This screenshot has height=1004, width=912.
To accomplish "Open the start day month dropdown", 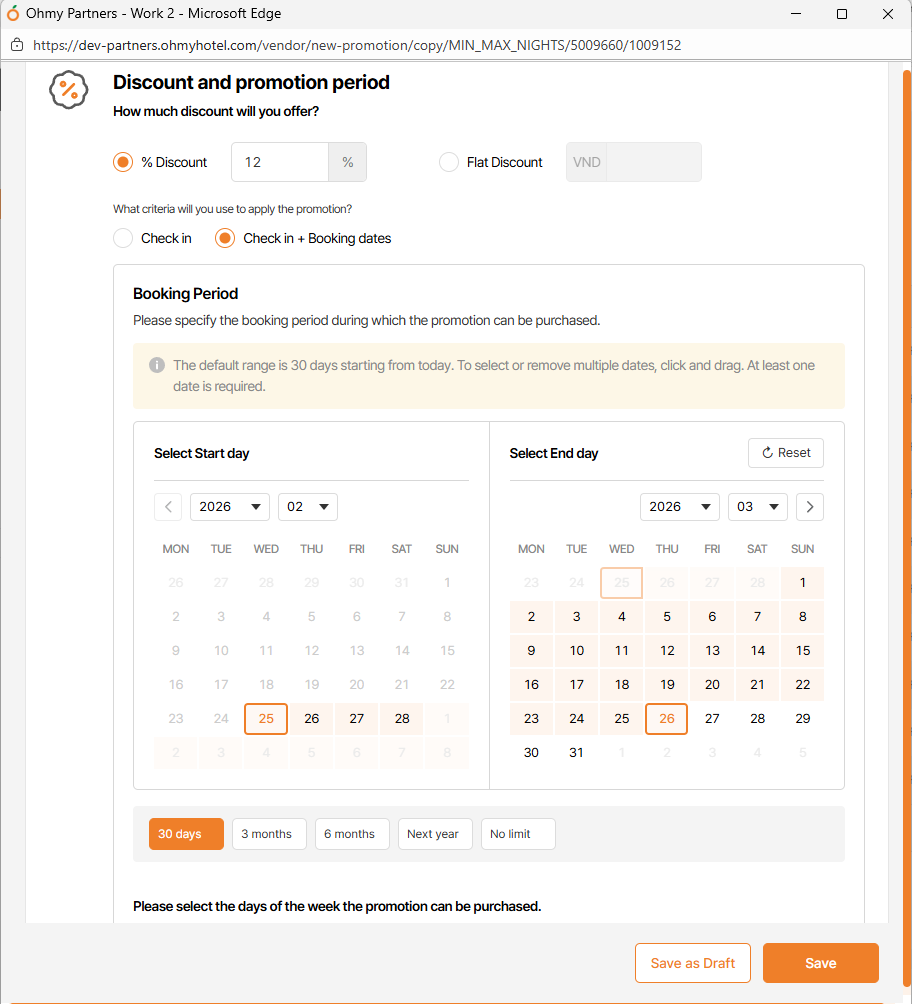I will 308,507.
